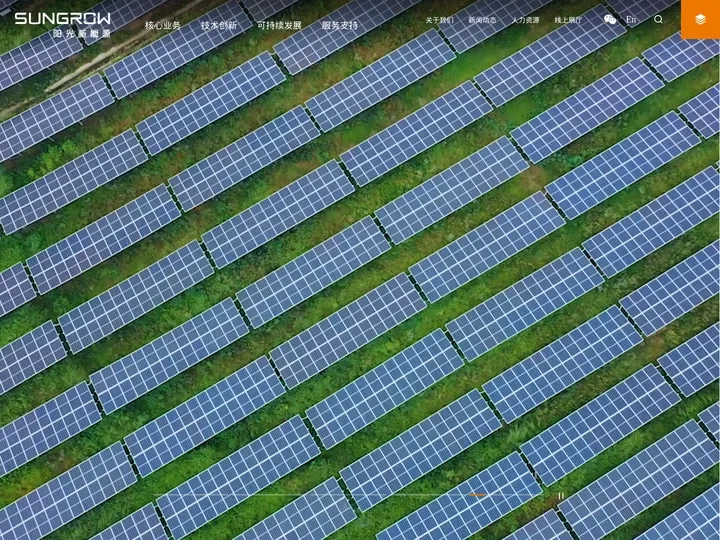Go to 关于我们 page
Viewport: 720px width, 540px height.
pyautogui.click(x=439, y=20)
